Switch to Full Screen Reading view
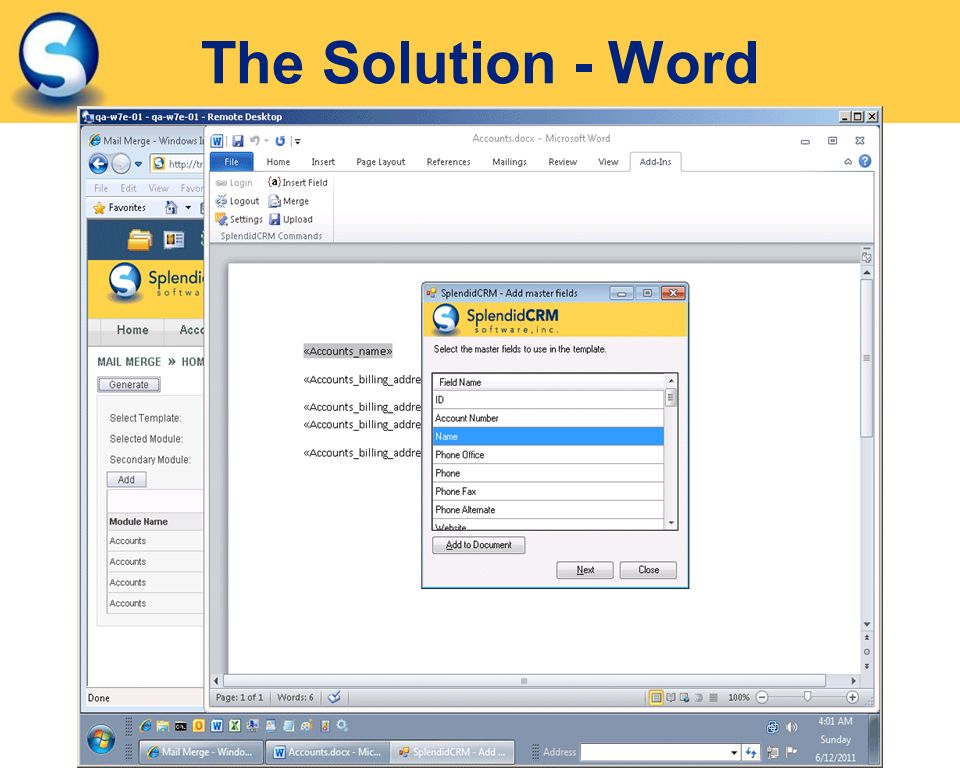This screenshot has height=768, width=960. tap(671, 697)
